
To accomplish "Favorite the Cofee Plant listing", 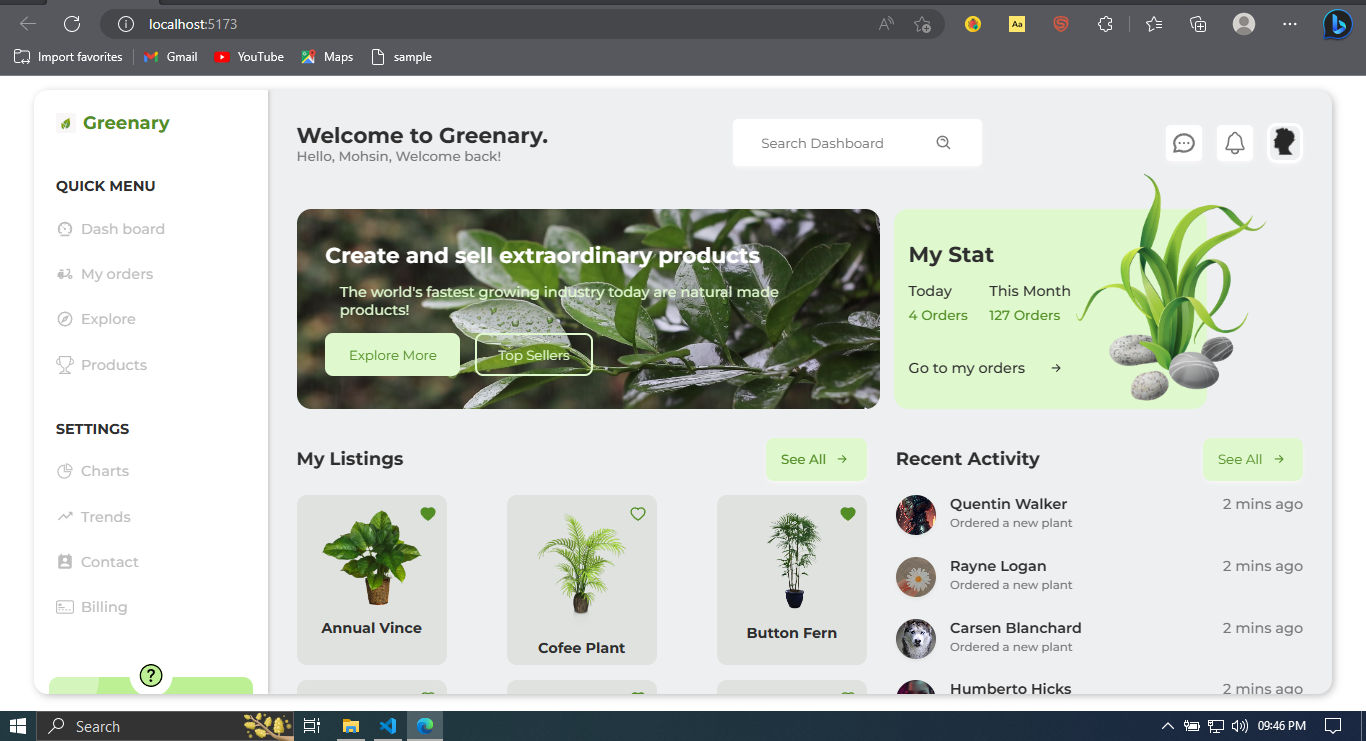I will click(638, 514).
